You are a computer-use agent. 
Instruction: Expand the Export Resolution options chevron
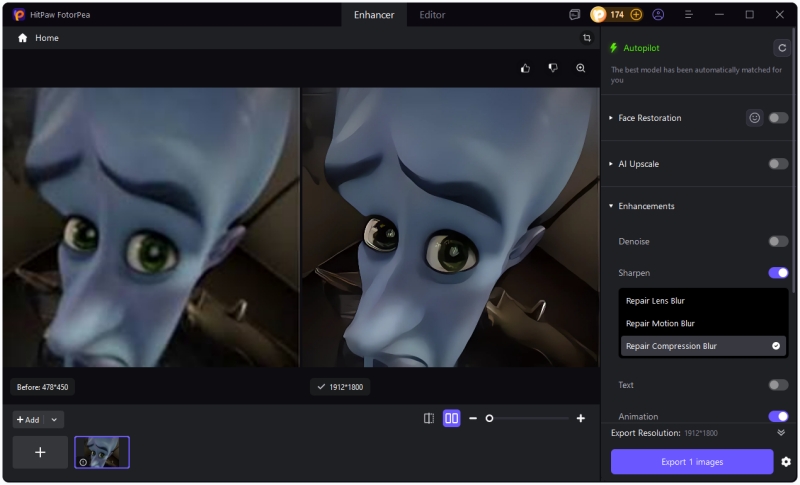tap(781, 433)
